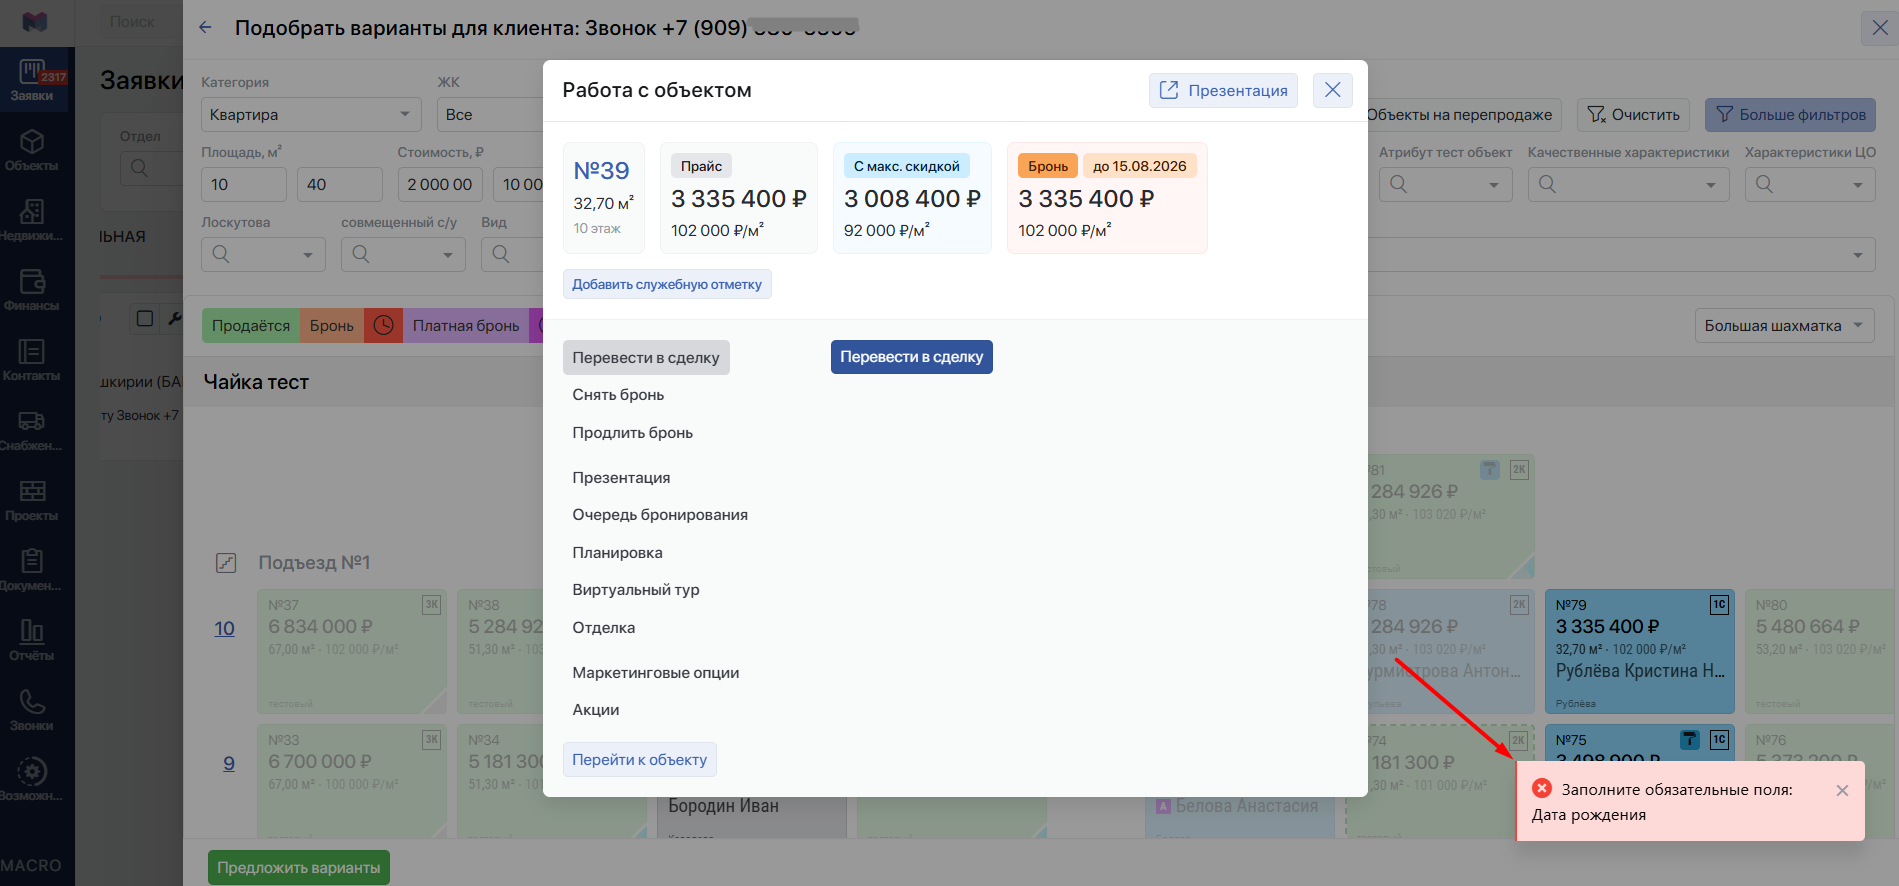The image size is (1899, 886).
Task: Open the Категория Квартира dropdown
Action: tap(311, 115)
